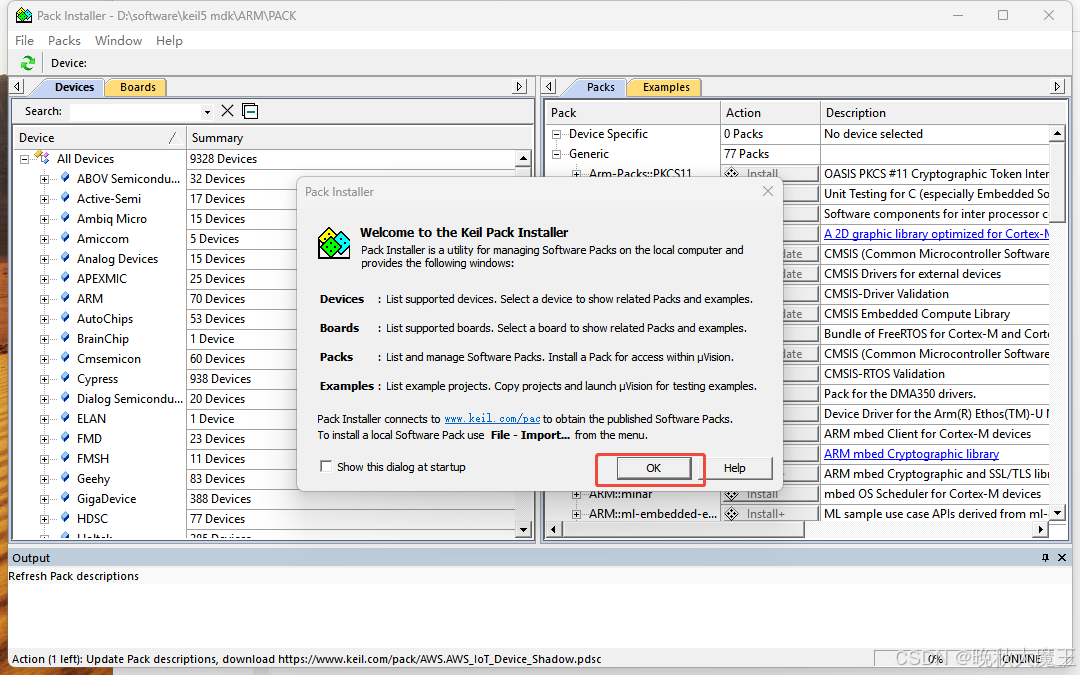The width and height of the screenshot is (1080, 675).
Task: Click Help button in Welcome dialog
Action: tap(735, 468)
